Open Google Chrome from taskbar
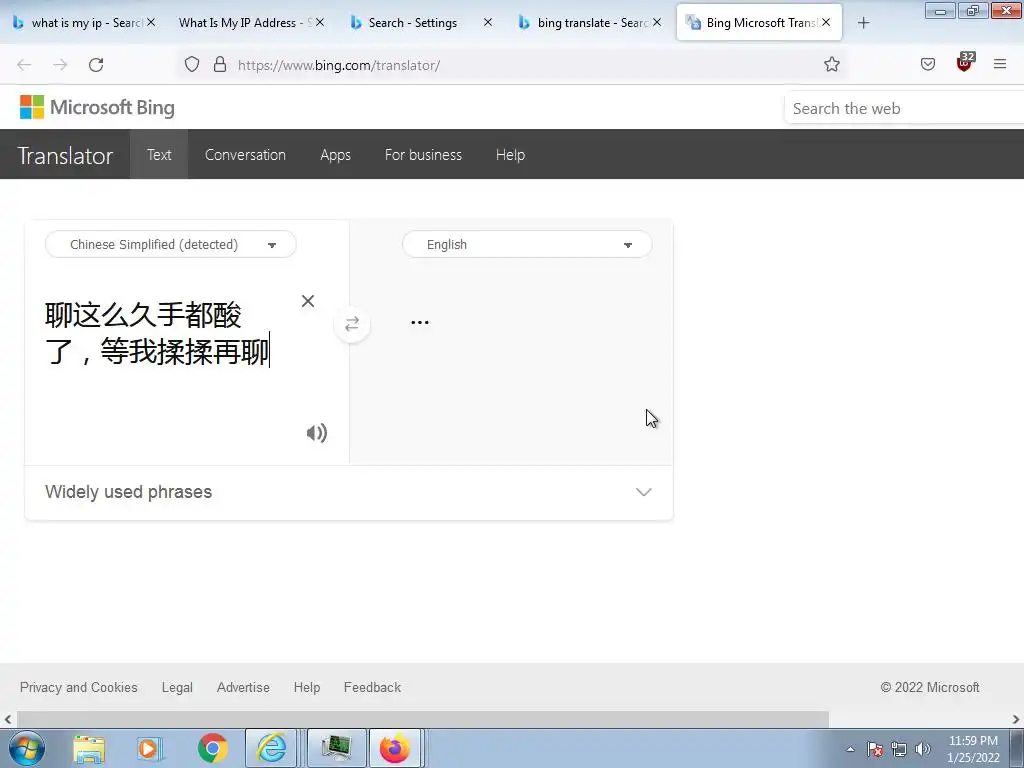The image size is (1024, 768). [x=213, y=748]
